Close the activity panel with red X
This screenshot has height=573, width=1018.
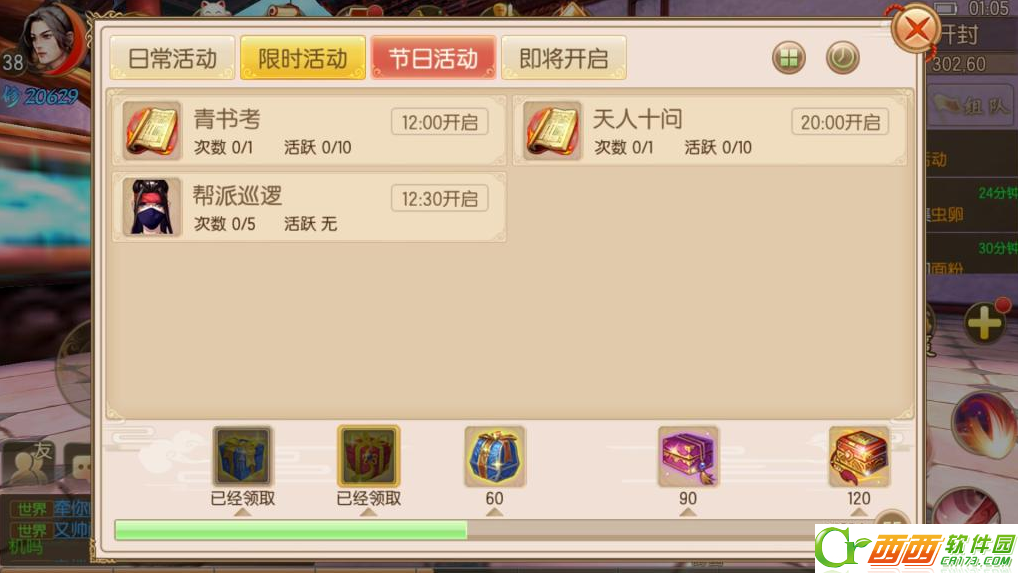pos(916,29)
